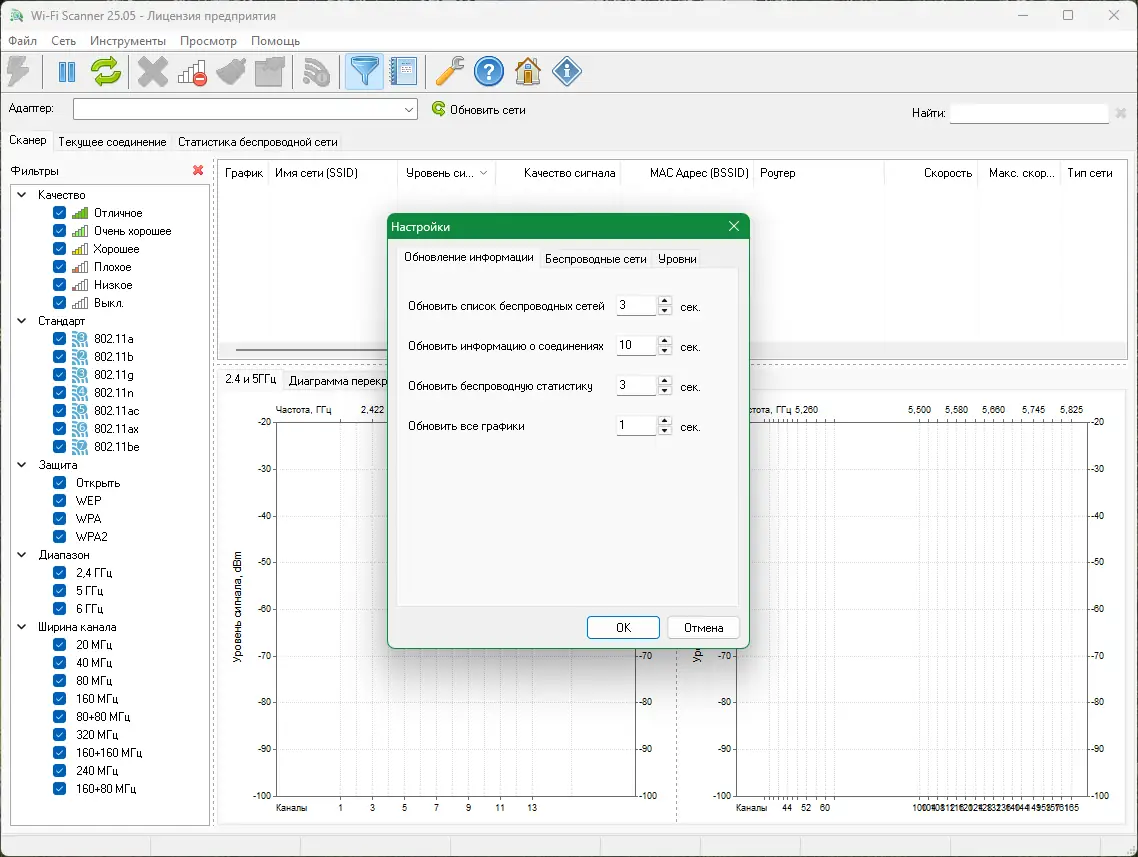Click the Найти search field
This screenshot has width=1138, height=857.
coord(1028,114)
